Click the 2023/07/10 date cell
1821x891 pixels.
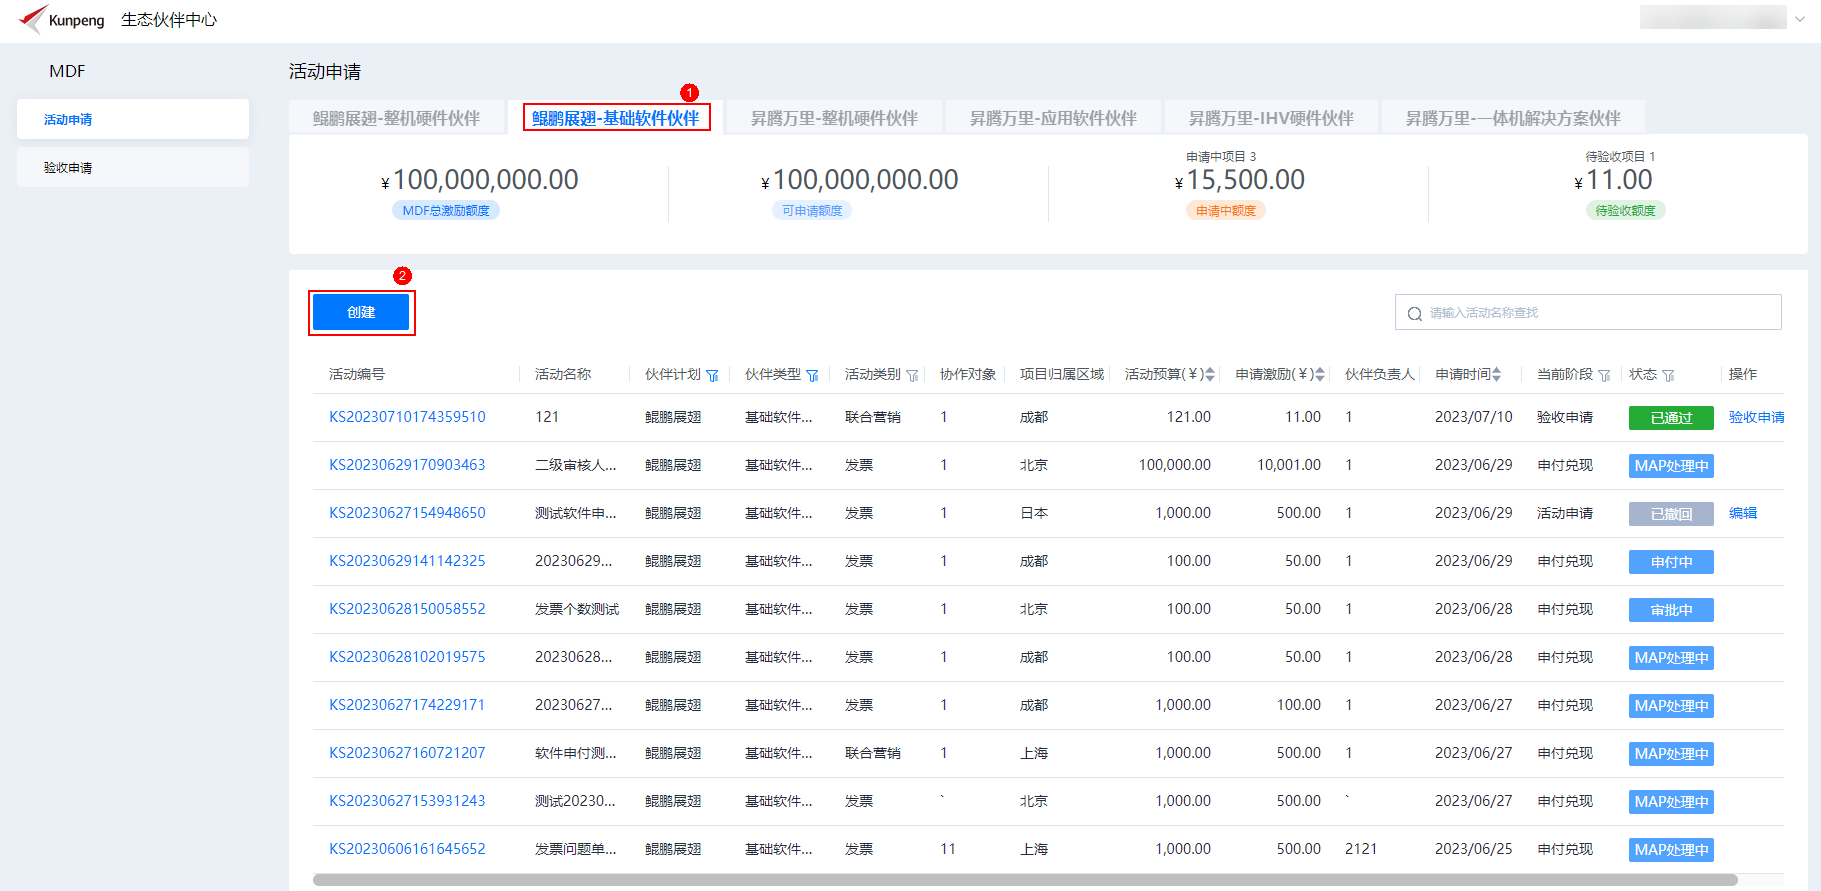[x=1474, y=417]
